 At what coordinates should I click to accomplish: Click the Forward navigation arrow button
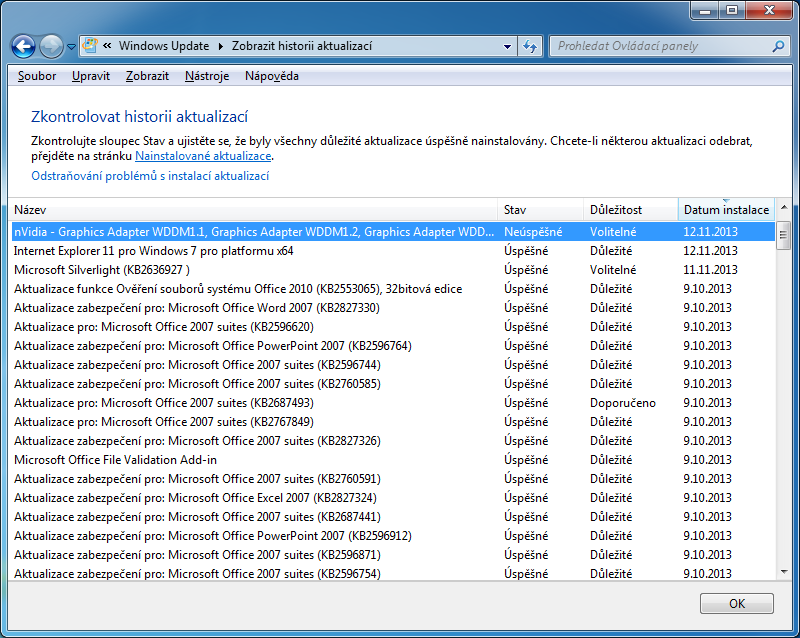(51, 46)
